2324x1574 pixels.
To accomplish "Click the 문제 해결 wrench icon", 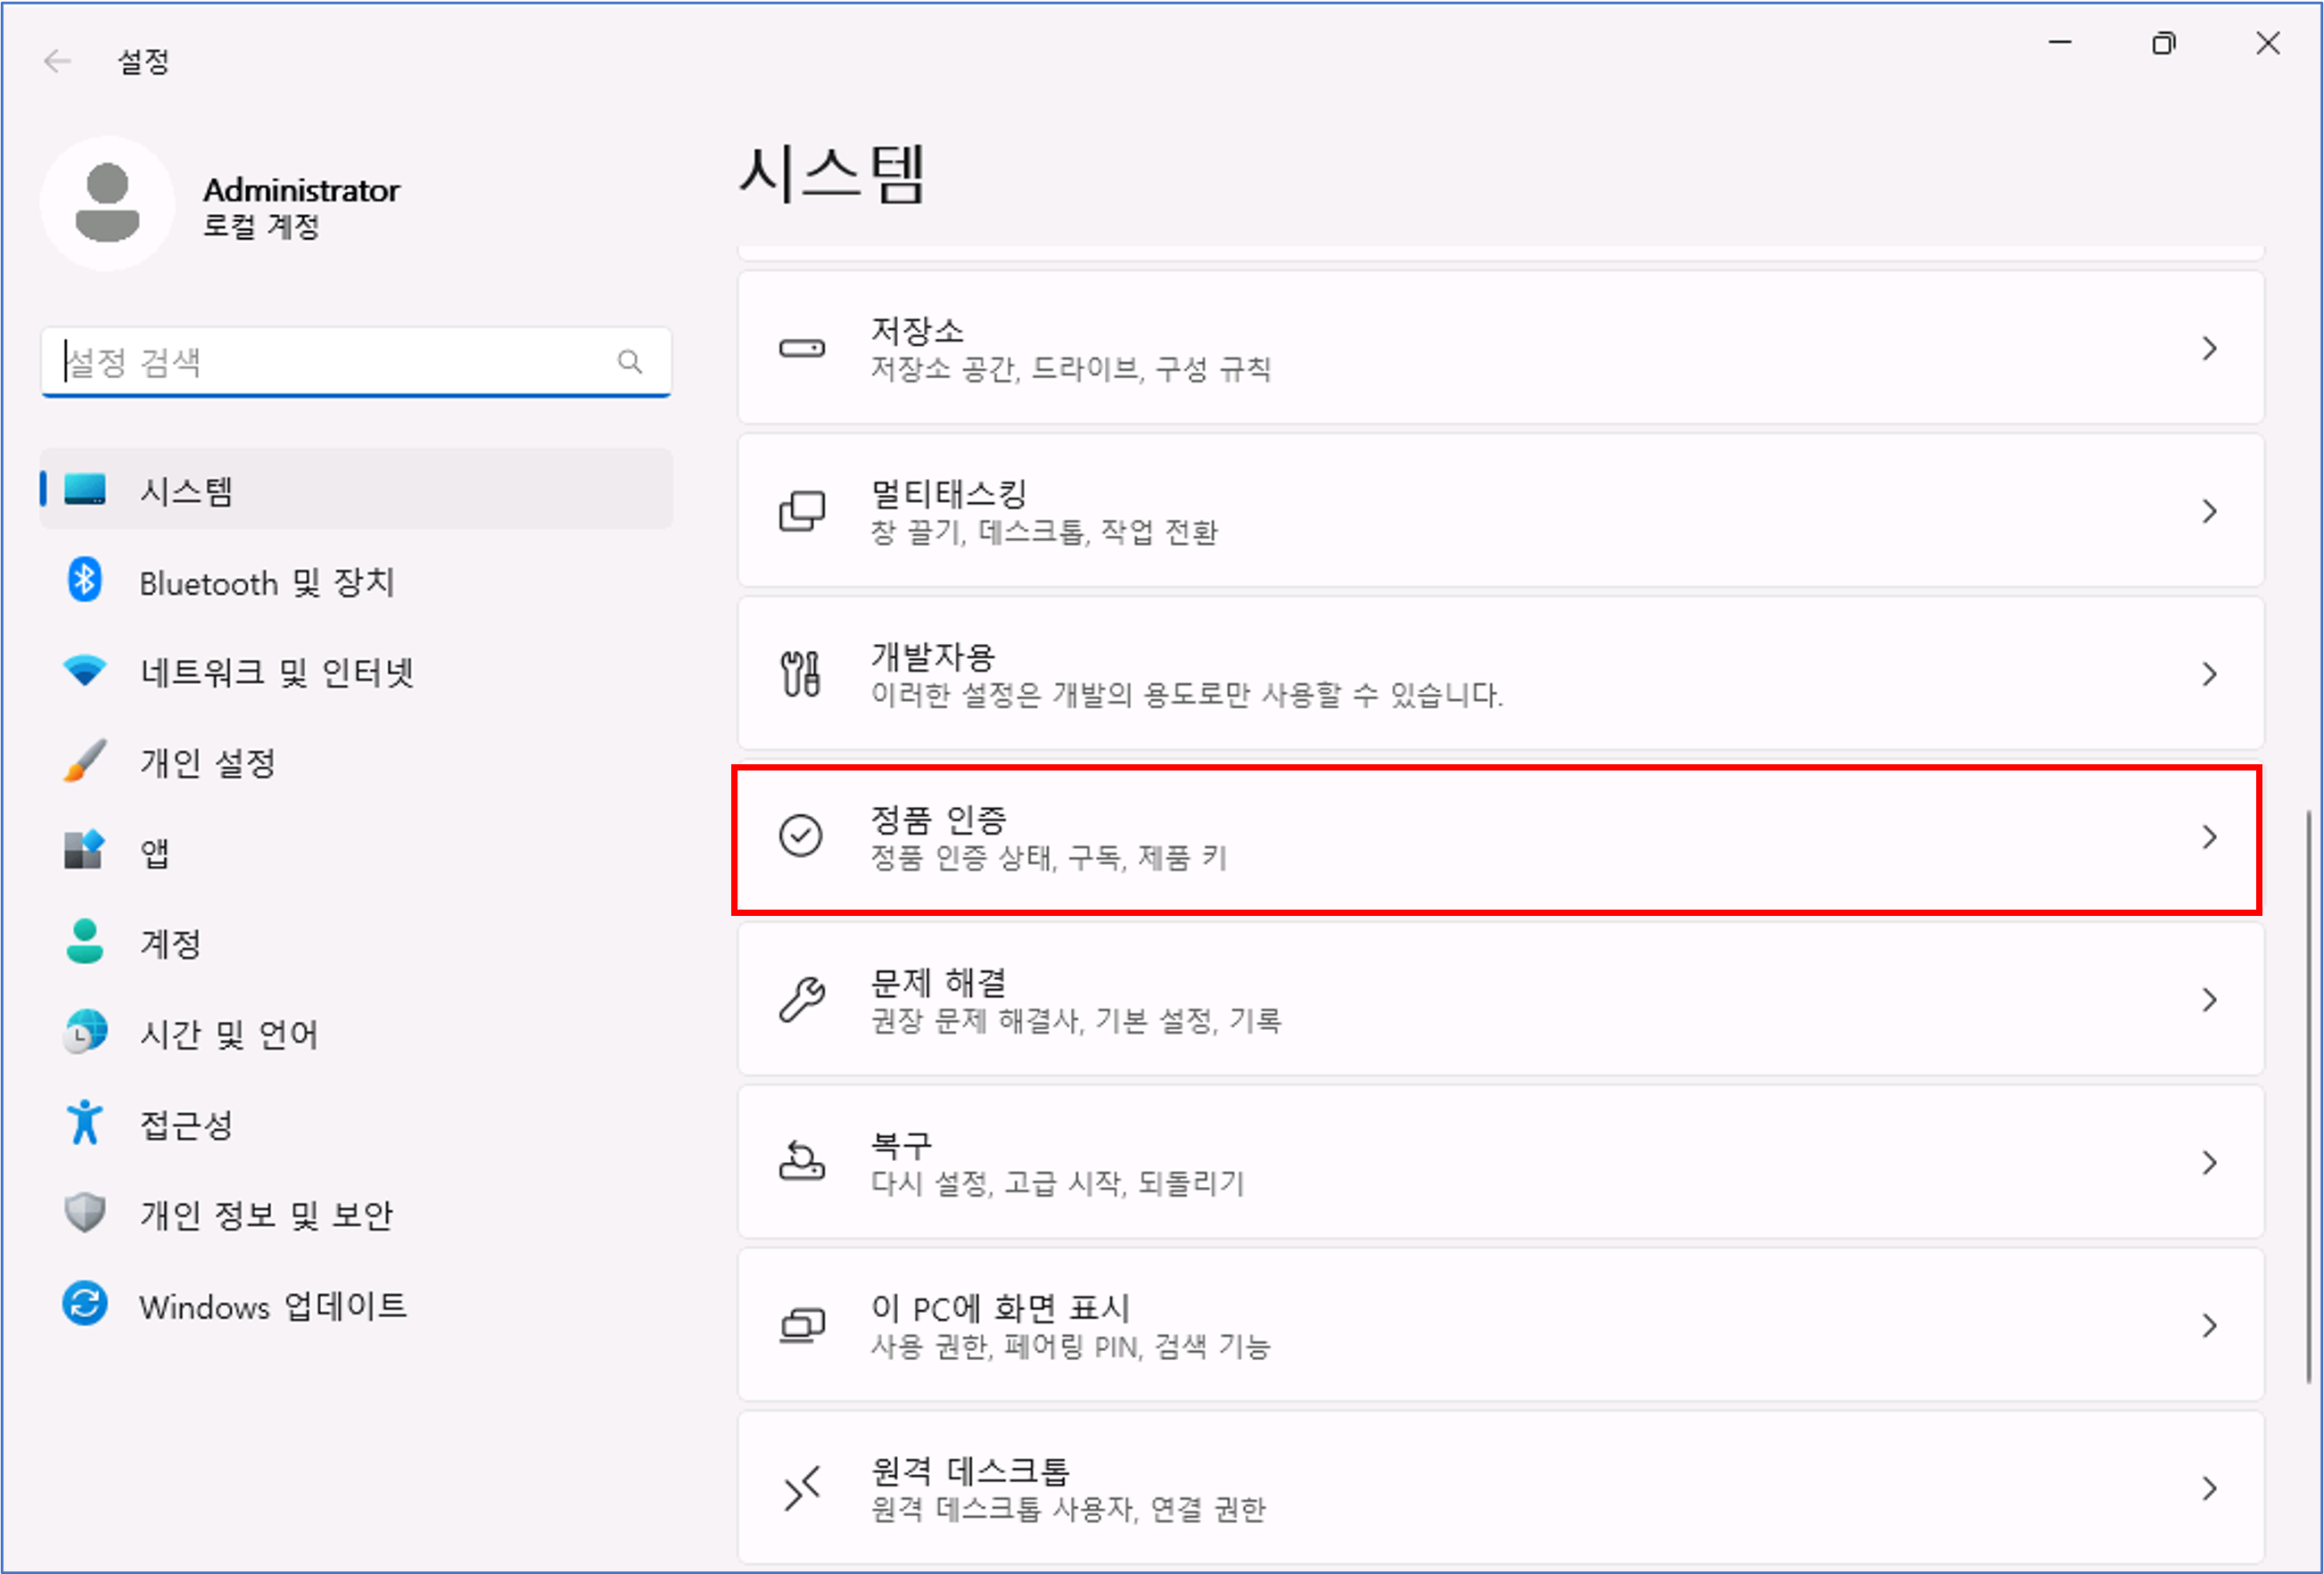I will pos(801,999).
